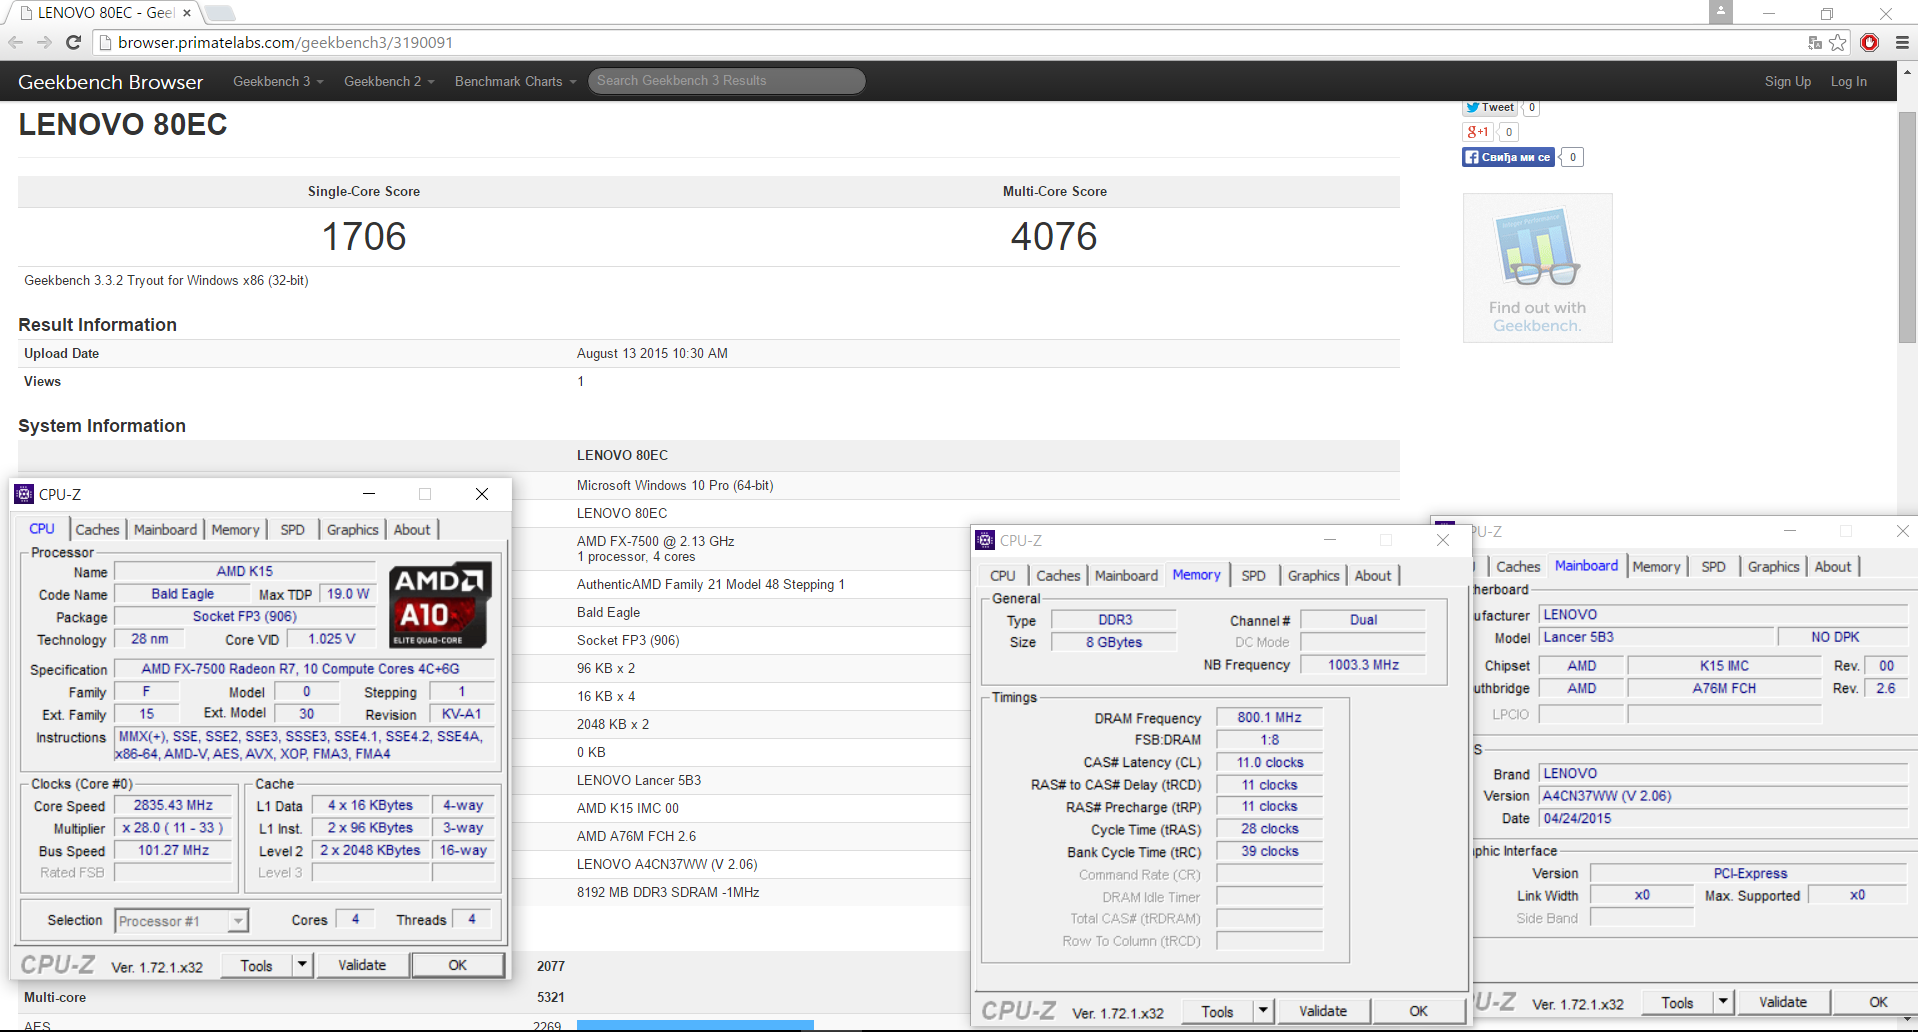Click the Search Geekbench 3 Results field
Viewport: 1918px width, 1032px height.
tap(726, 81)
